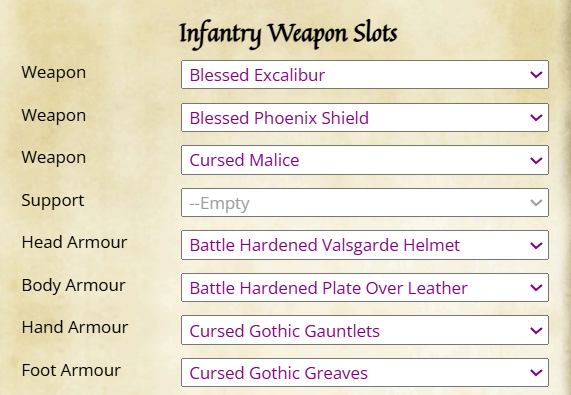Click the chevron arrow on Foot Armour select
Image resolution: width=571 pixels, height=395 pixels.
(x=536, y=373)
